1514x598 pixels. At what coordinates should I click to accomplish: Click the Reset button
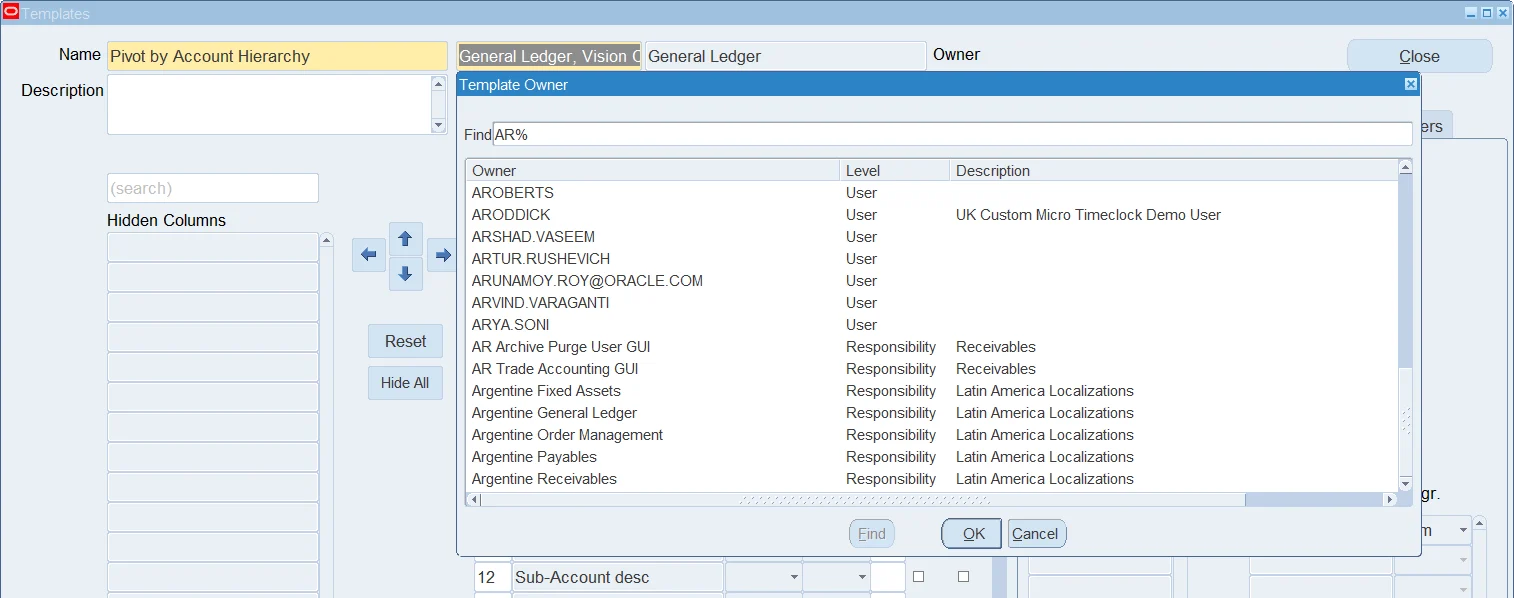tap(405, 341)
